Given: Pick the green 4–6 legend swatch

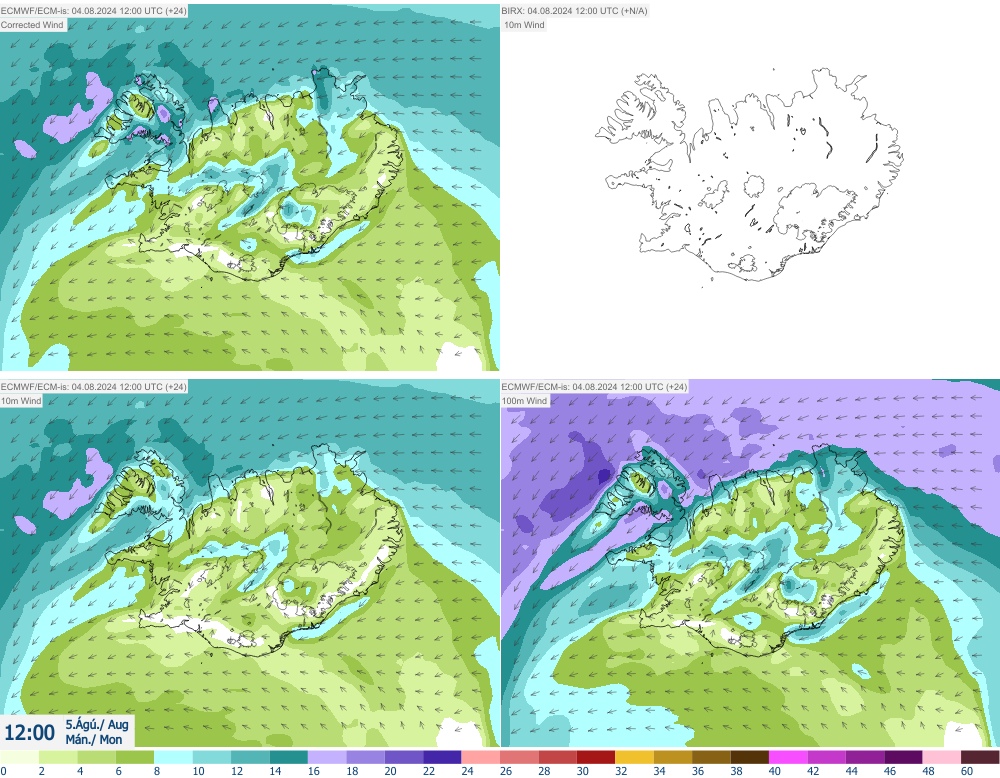Looking at the screenshot, I should [x=96, y=757].
